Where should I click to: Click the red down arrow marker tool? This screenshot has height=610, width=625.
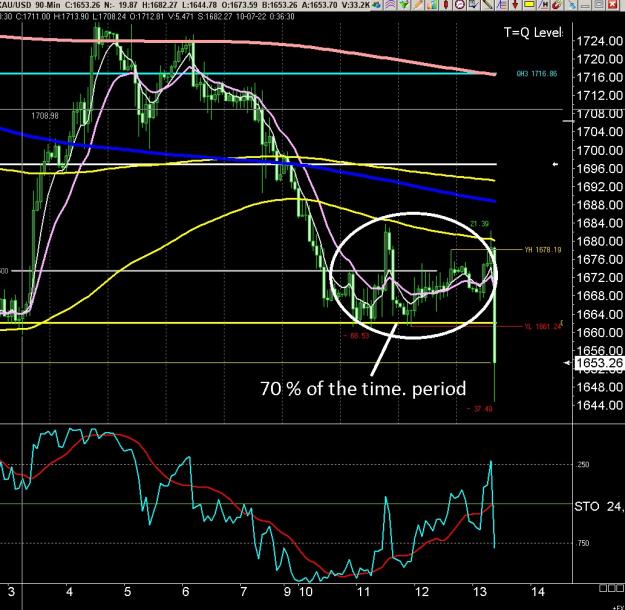pos(515,5)
